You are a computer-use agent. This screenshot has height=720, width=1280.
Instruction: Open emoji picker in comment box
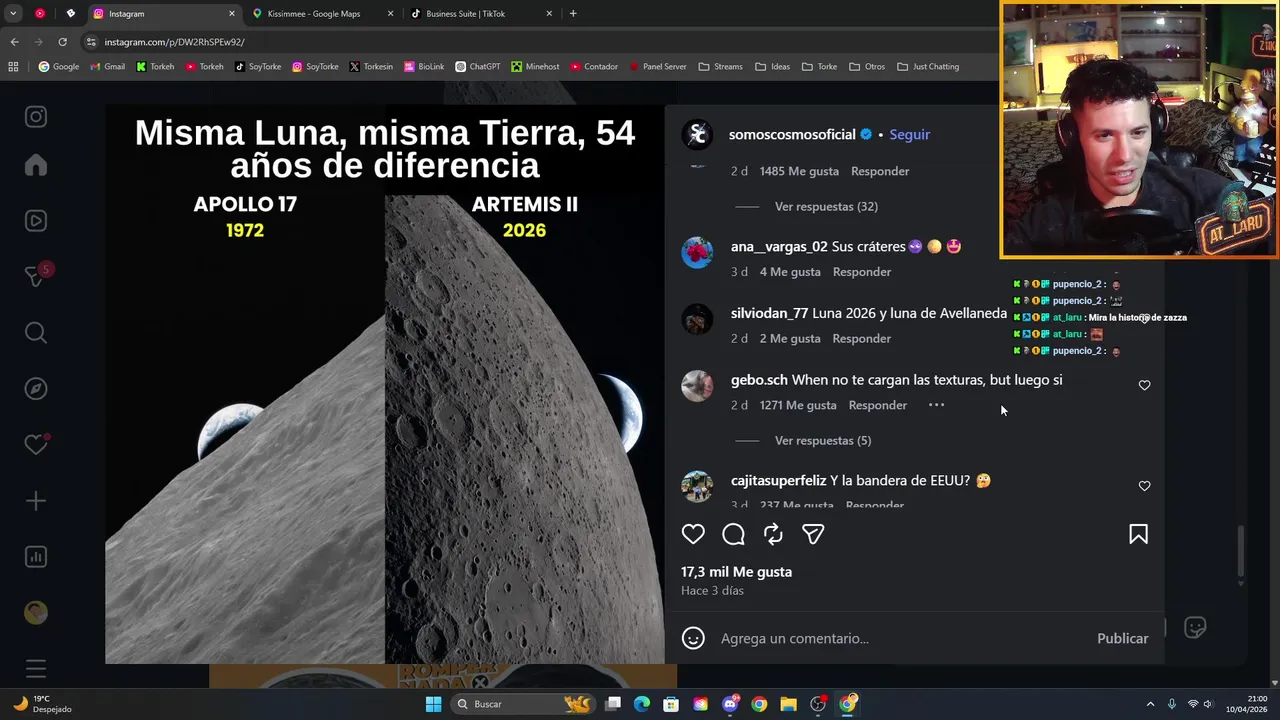[x=692, y=638]
